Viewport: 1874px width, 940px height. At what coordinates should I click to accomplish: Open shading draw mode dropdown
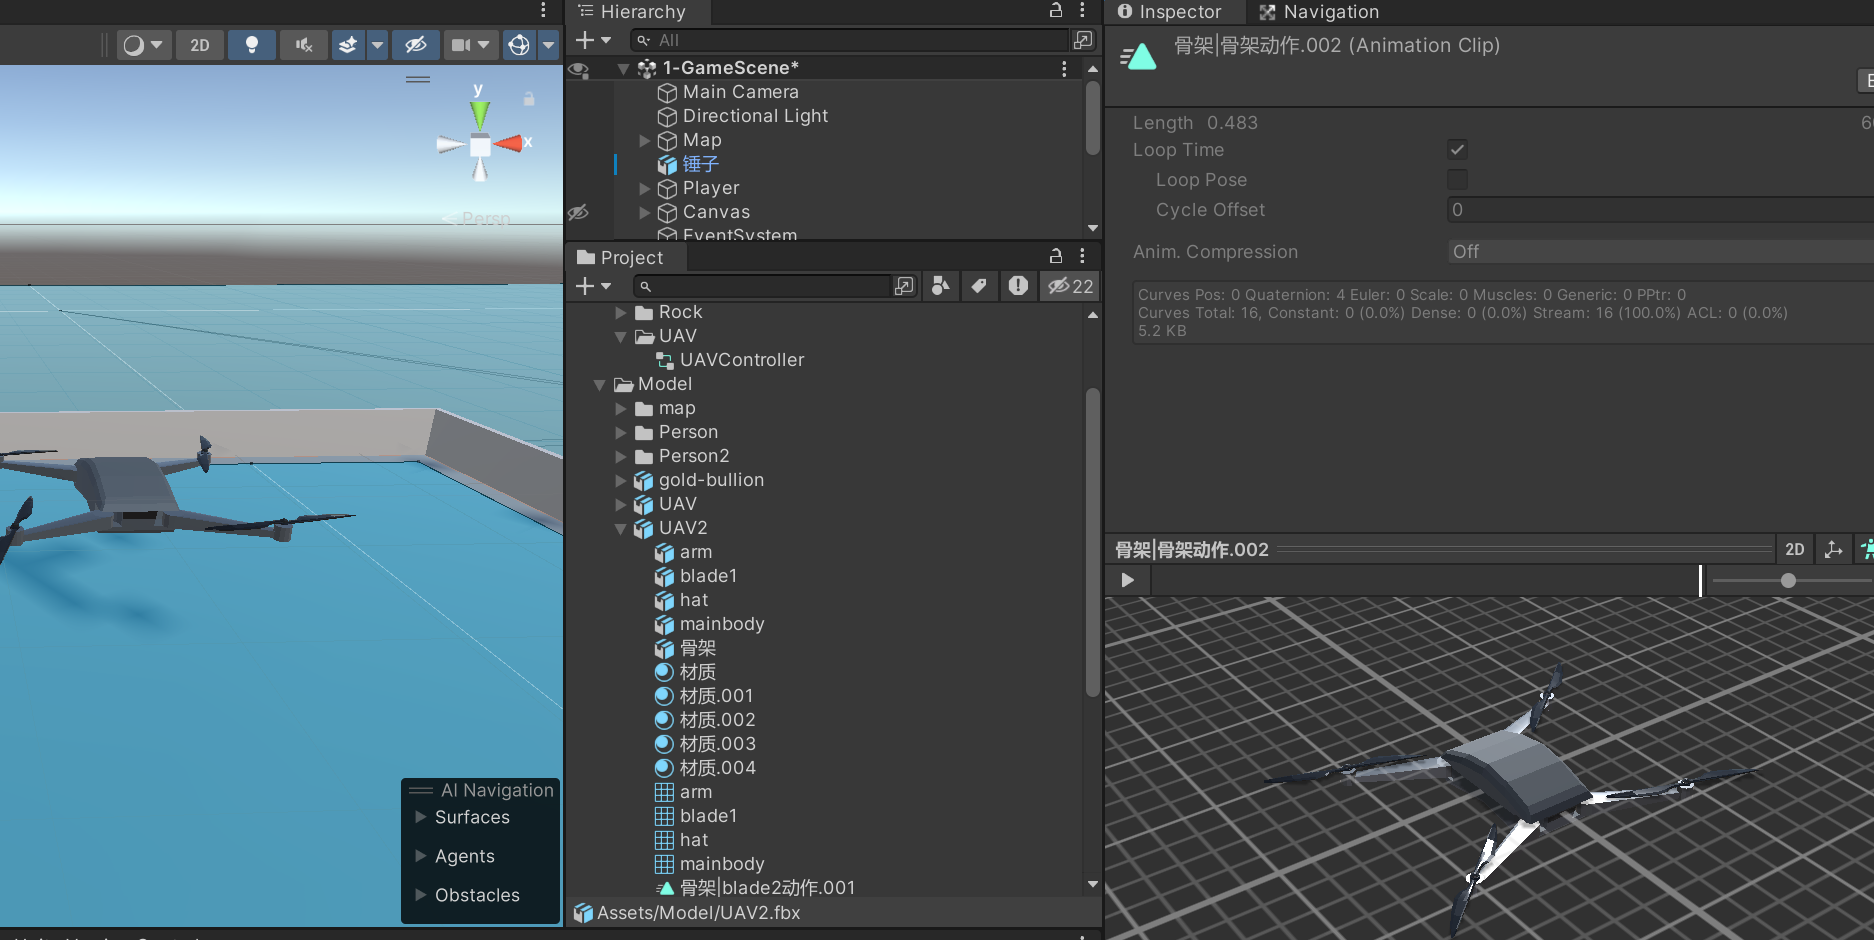[x=143, y=45]
